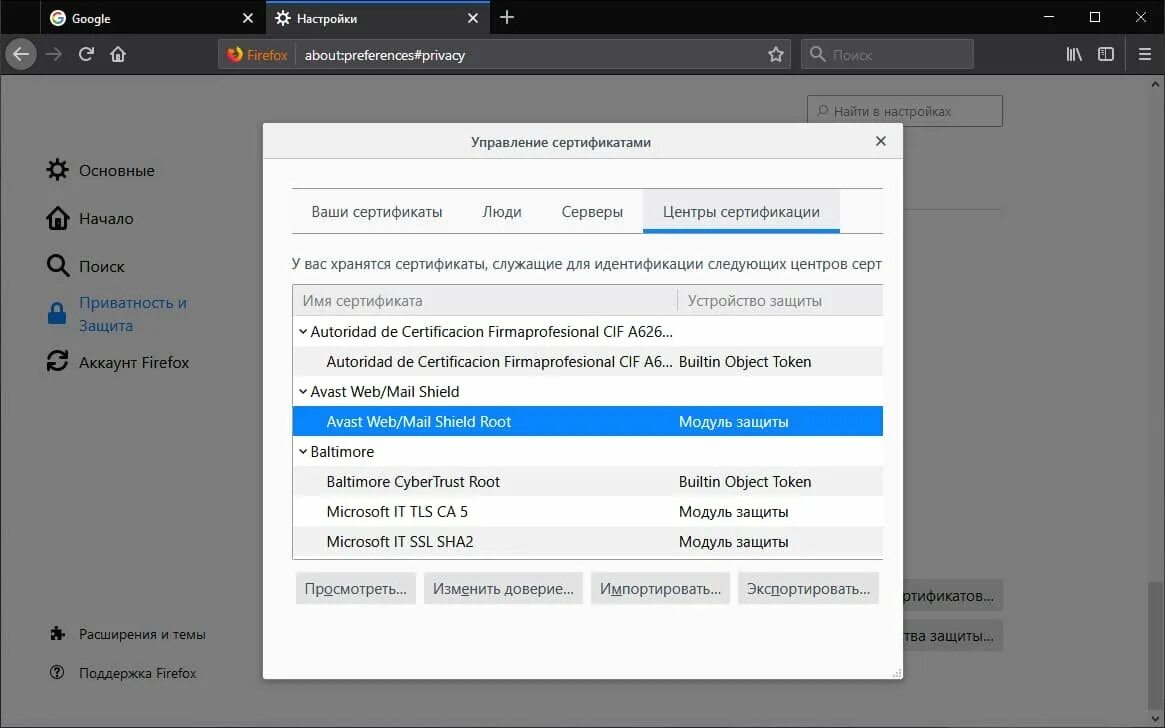Open the hamburger application menu
1165x728 pixels.
[x=1144, y=54]
